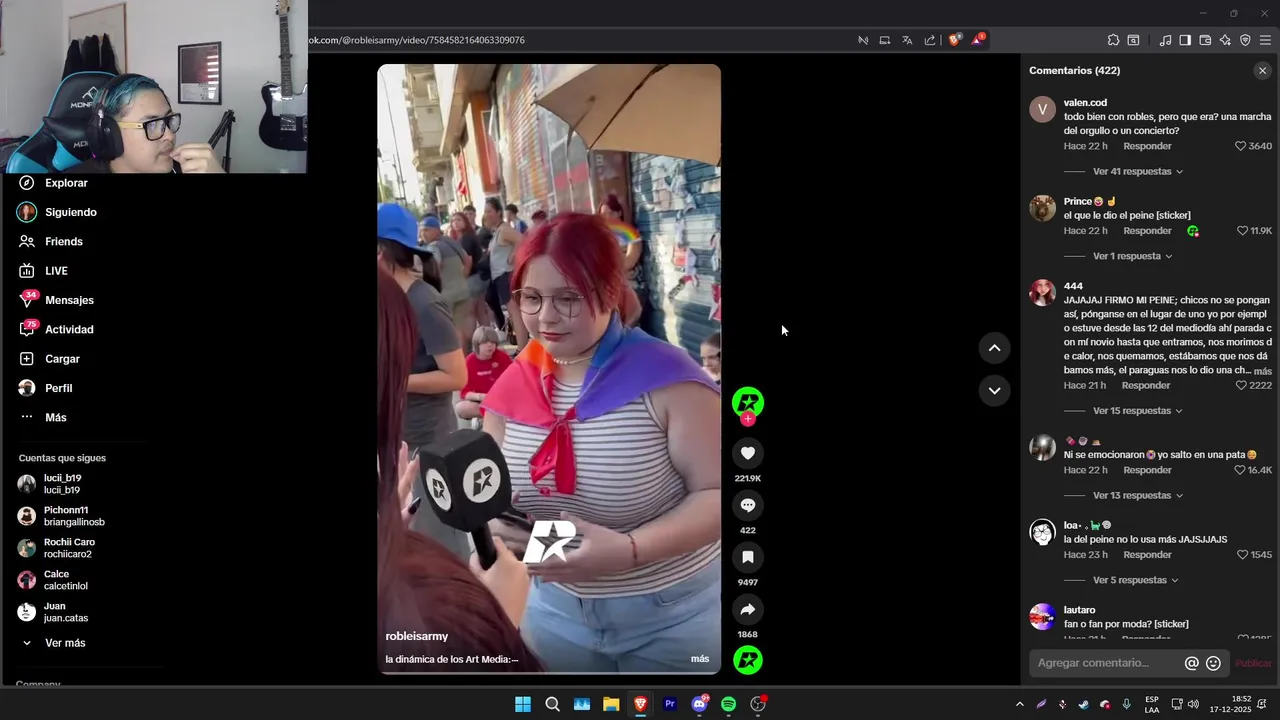Viewport: 1280px width, 720px height.
Task: Expand the long comment by 444 with 'más'
Action: [1263, 371]
